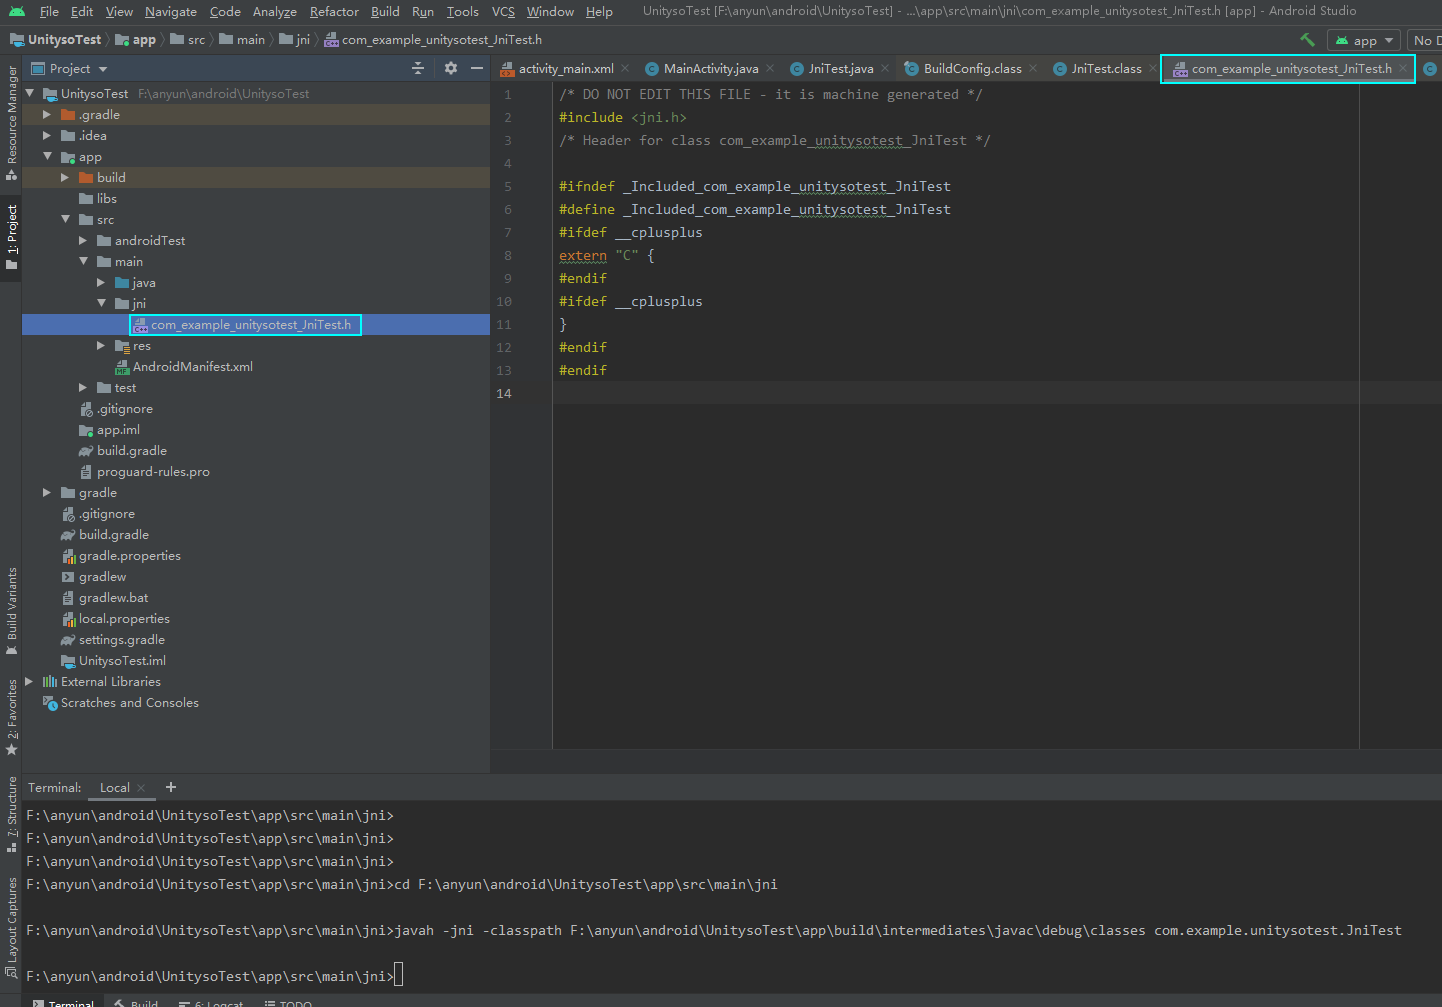Collapse the main source folder

coord(83,261)
